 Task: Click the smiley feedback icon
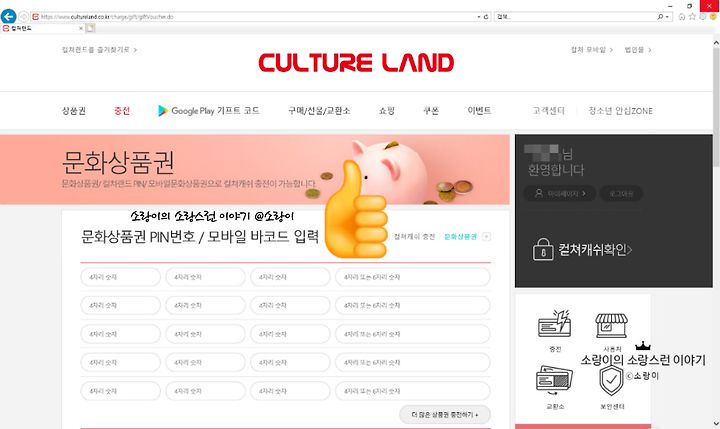(713, 17)
